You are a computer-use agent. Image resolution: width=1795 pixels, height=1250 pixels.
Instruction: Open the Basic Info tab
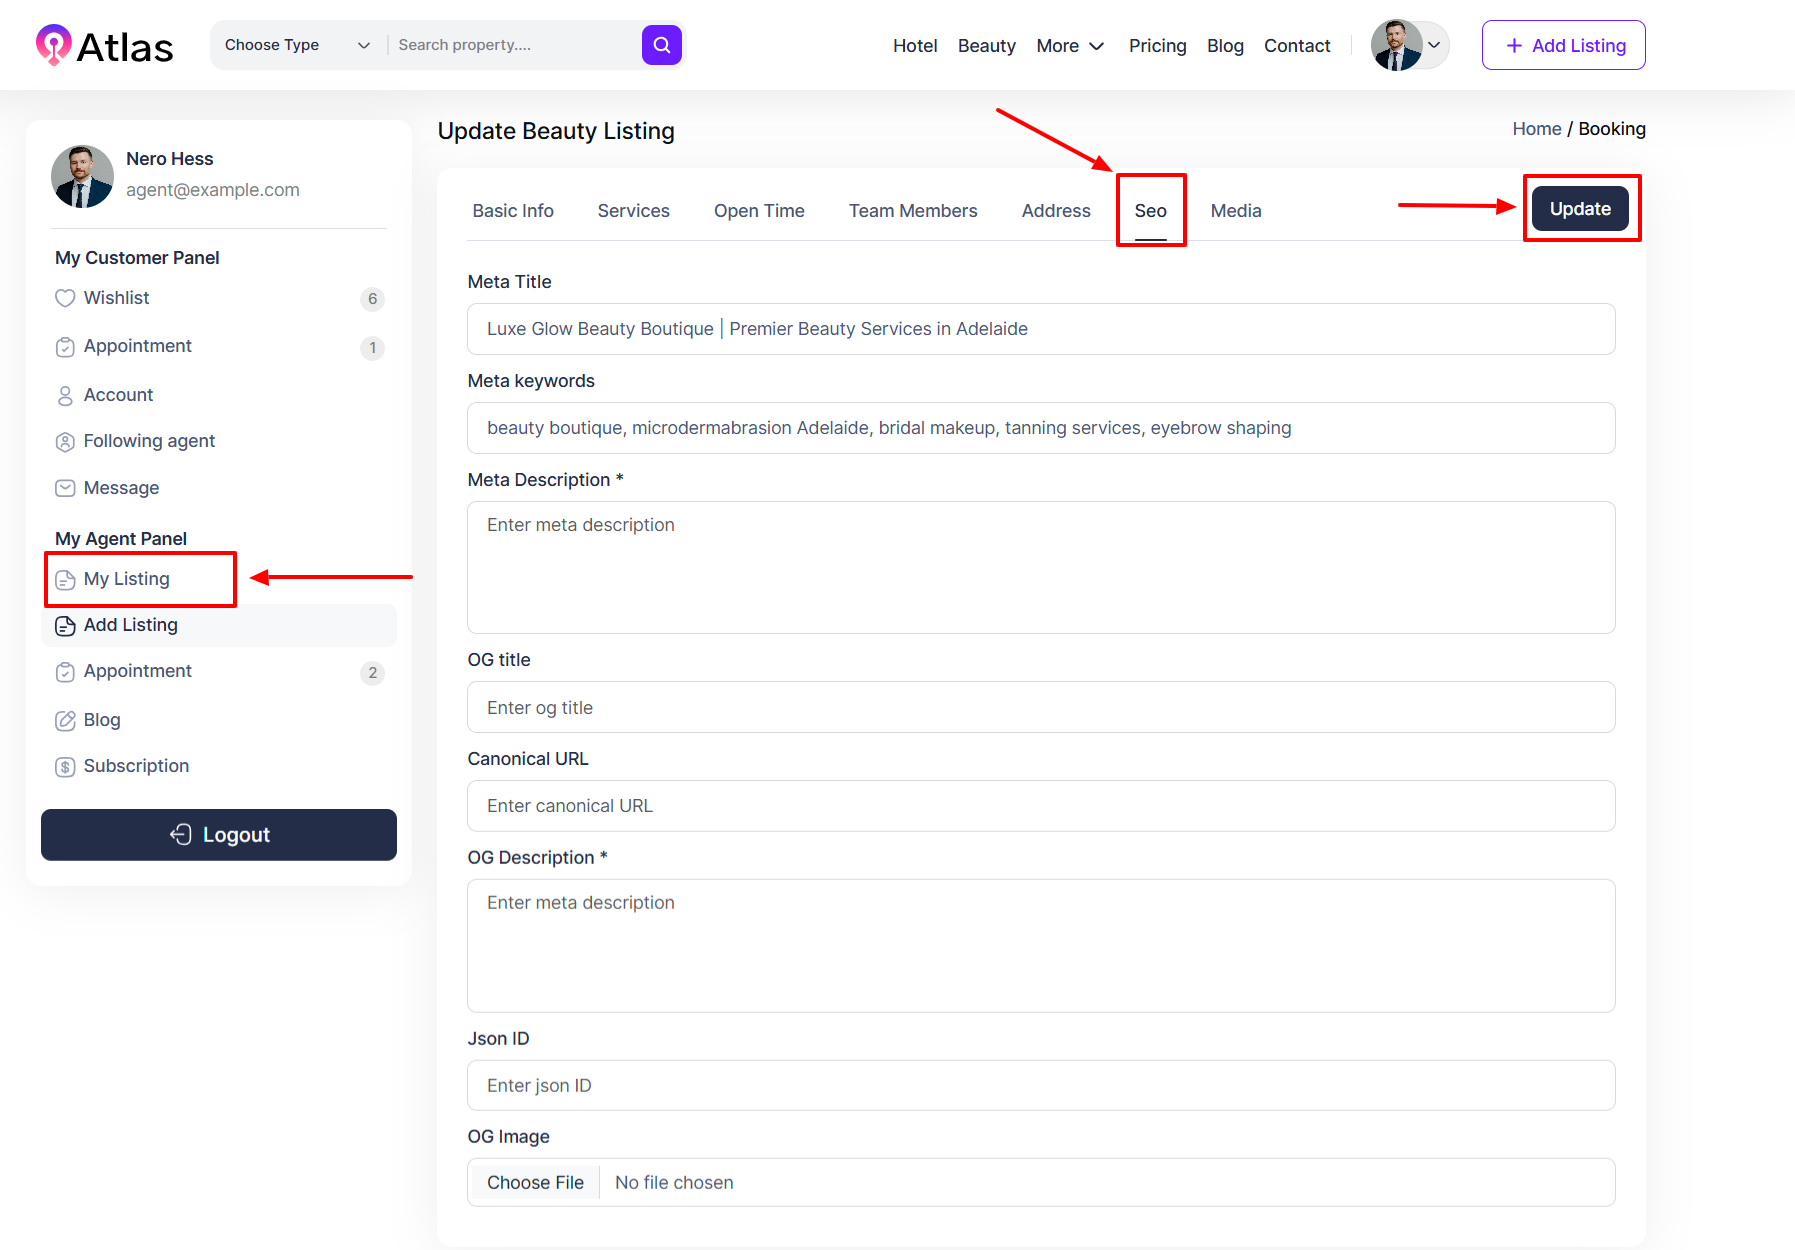[x=512, y=211]
